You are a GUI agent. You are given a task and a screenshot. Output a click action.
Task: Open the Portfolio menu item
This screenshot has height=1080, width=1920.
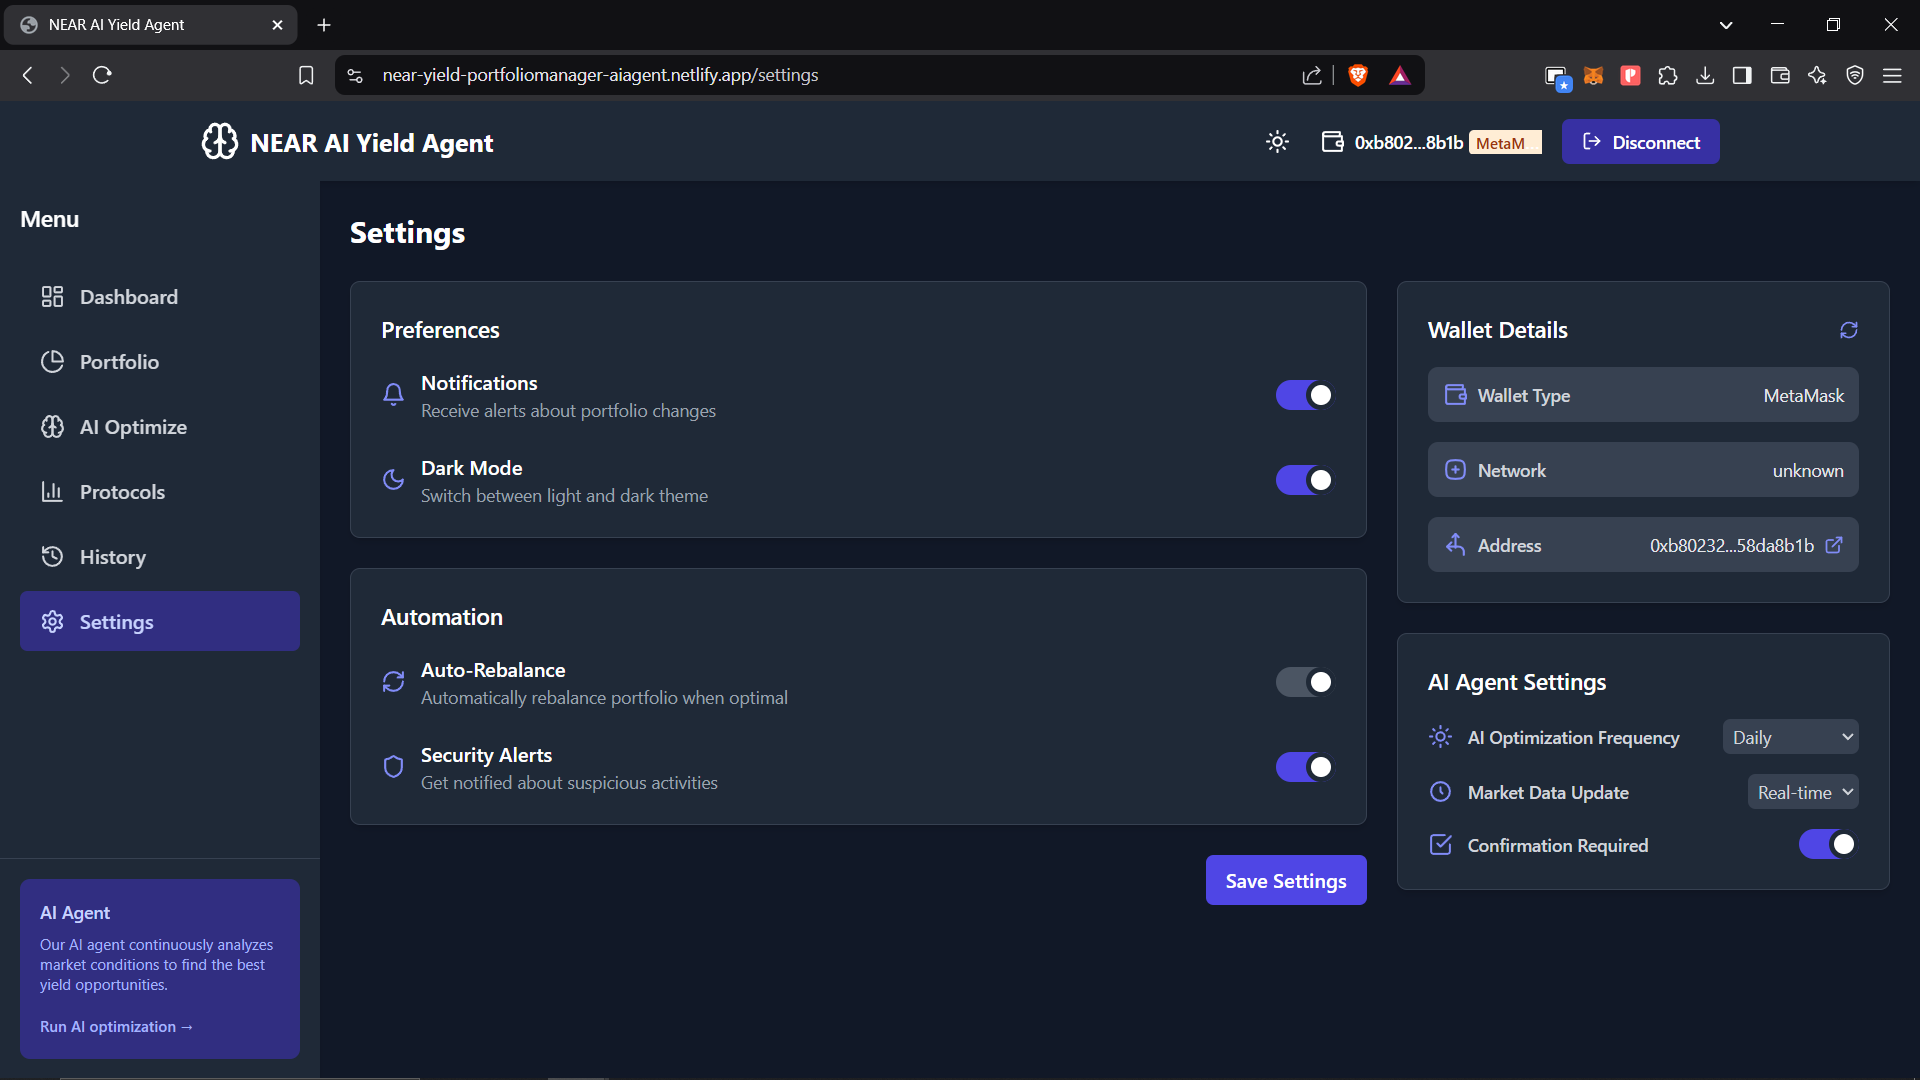click(x=119, y=362)
